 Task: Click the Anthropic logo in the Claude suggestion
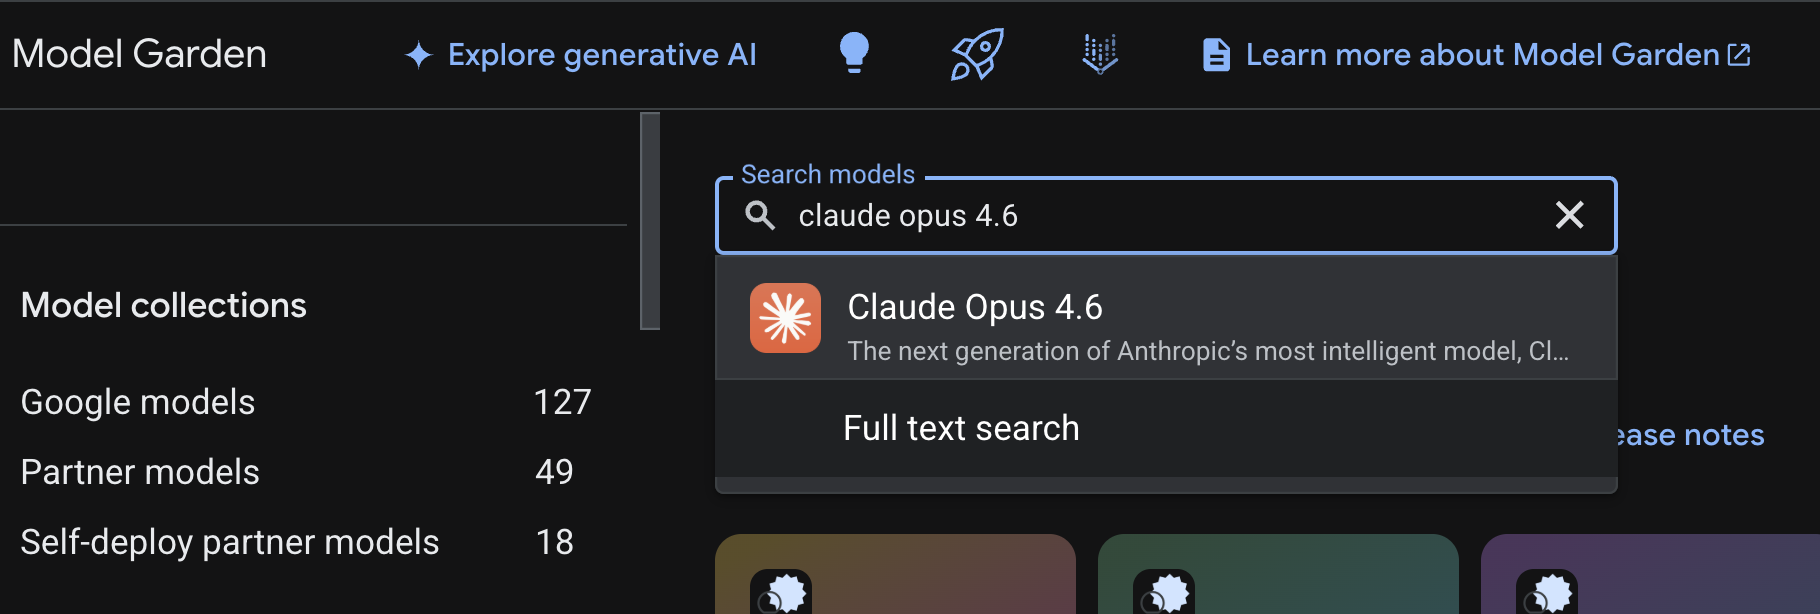point(786,319)
